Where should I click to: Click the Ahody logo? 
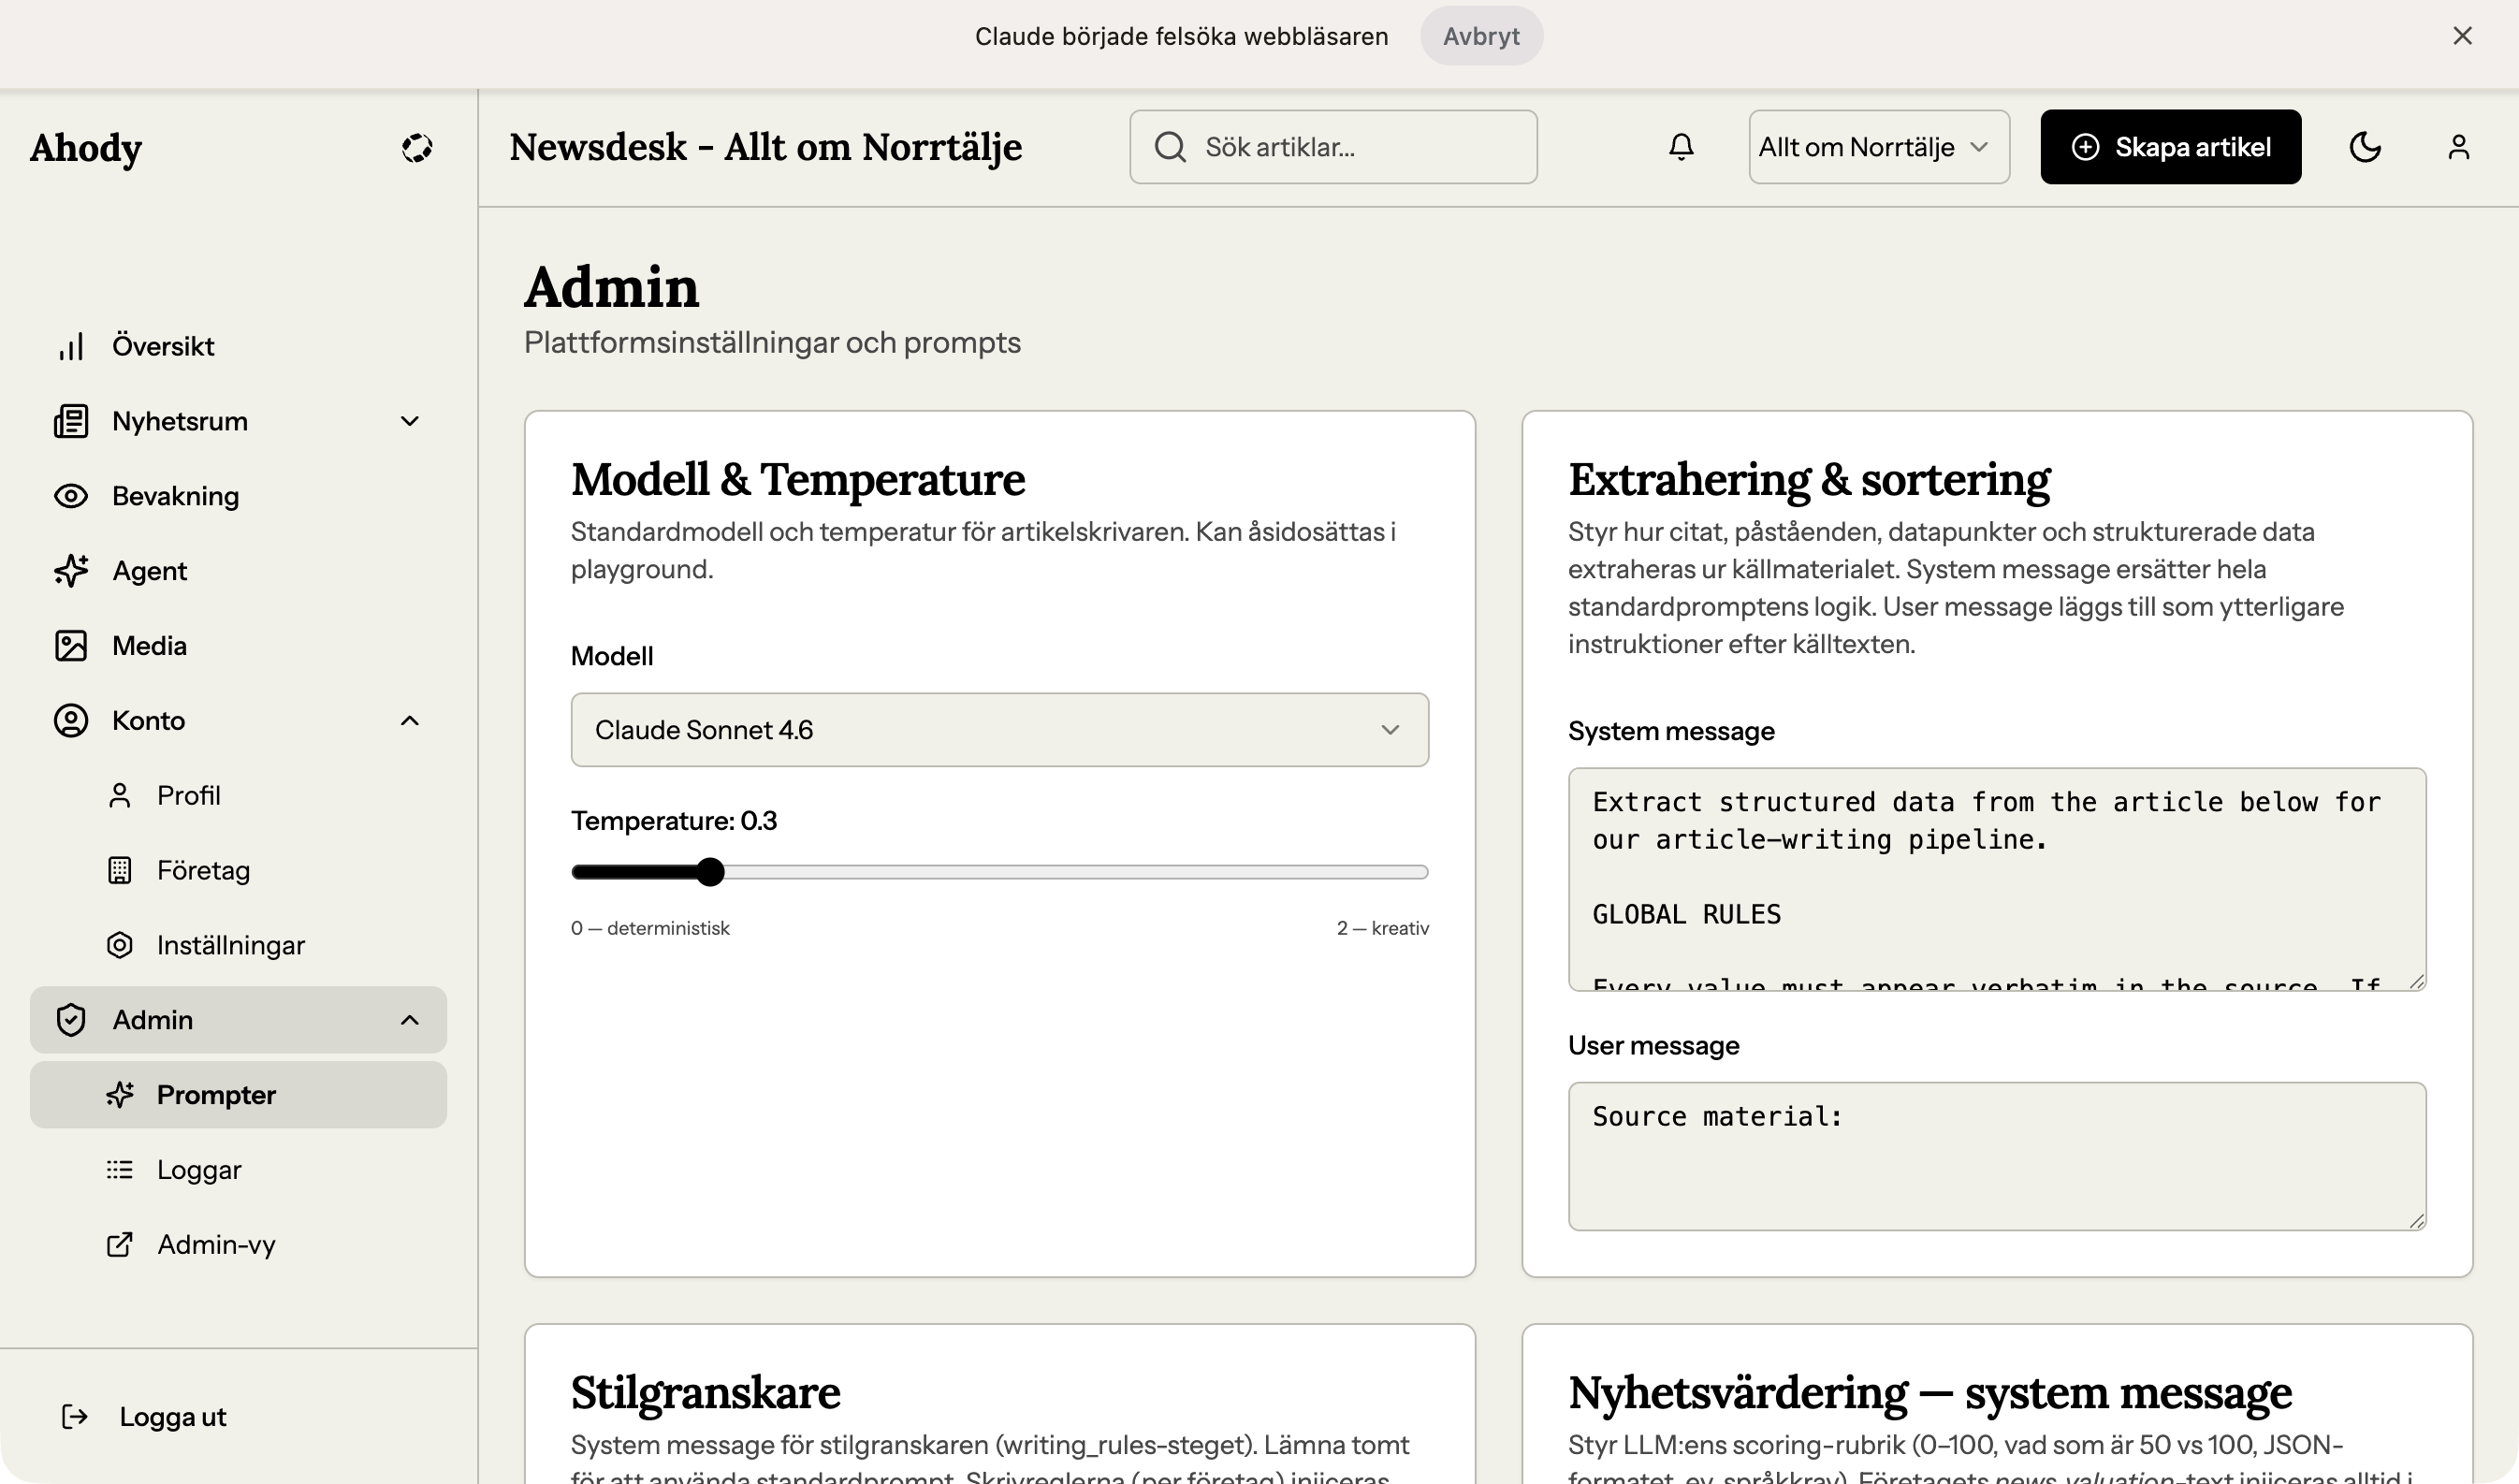pos(86,148)
